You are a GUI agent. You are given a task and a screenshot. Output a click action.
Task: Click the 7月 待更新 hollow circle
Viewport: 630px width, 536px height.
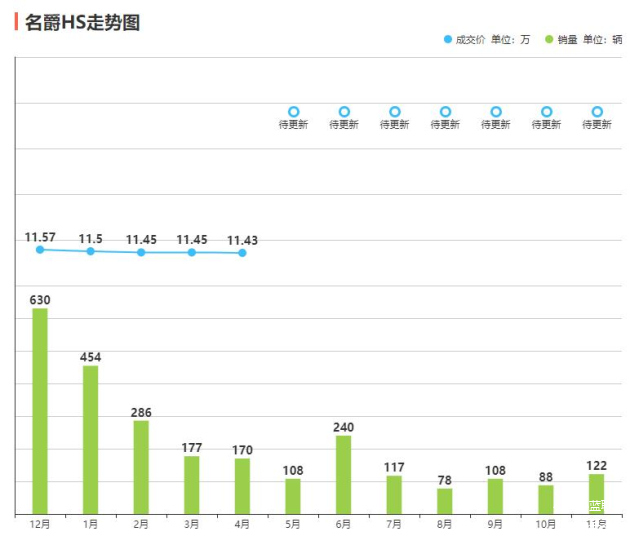[395, 111]
